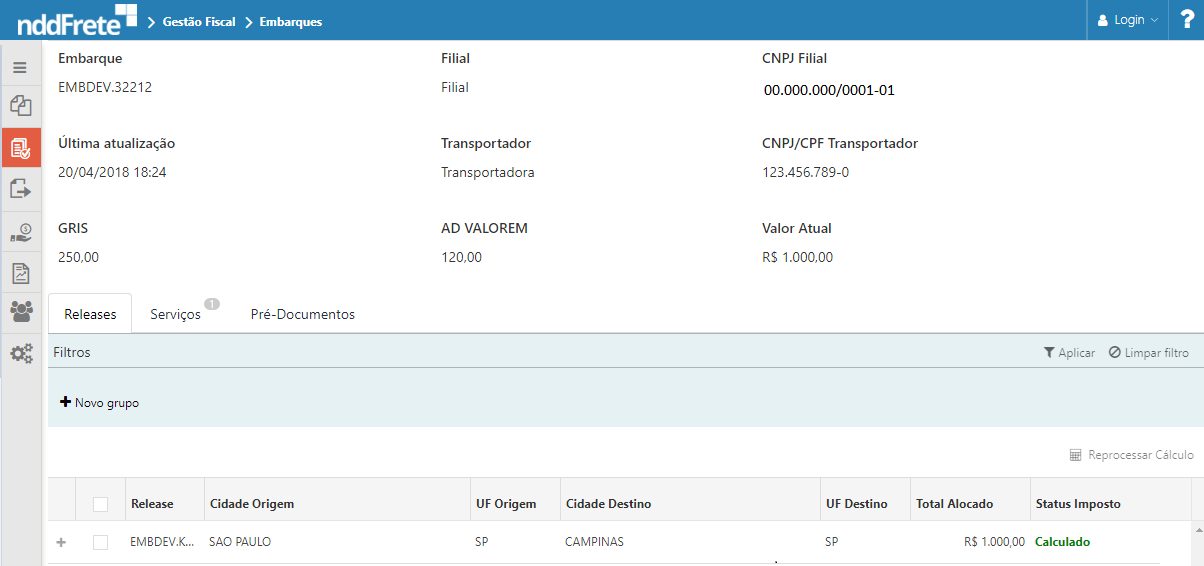Switch to the Pré-Documentos tab
The height and width of the screenshot is (566, 1204).
pos(303,314)
